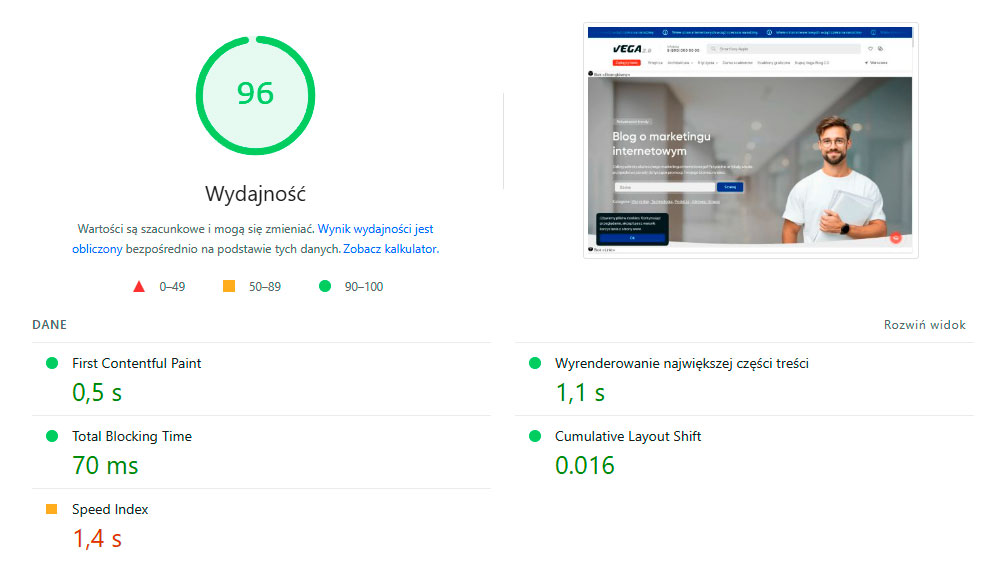Click the orange square beside Speed Index
The image size is (1000, 568).
[52, 509]
